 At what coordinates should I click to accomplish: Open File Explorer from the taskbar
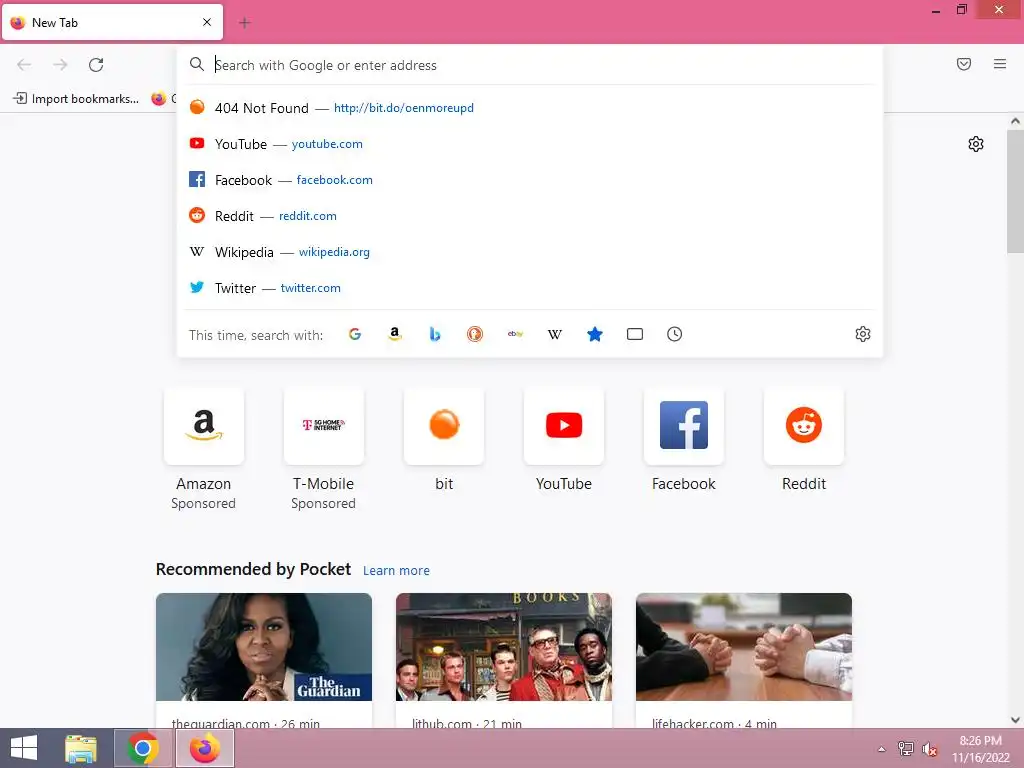click(x=81, y=748)
